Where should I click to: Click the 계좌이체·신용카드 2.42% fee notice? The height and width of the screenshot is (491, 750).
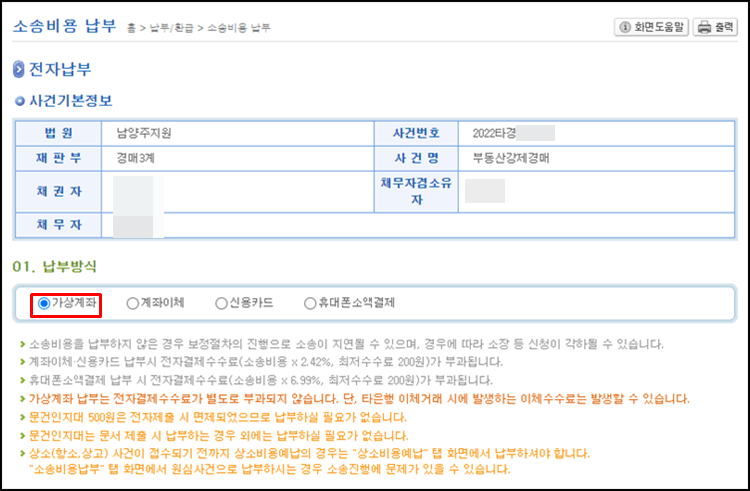tap(266, 362)
